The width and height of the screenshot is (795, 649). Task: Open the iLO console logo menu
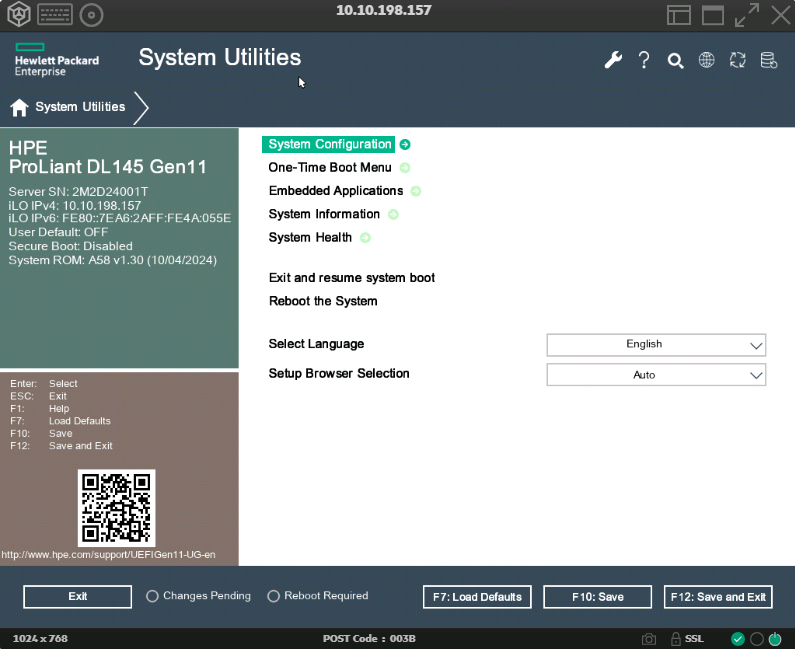point(19,14)
